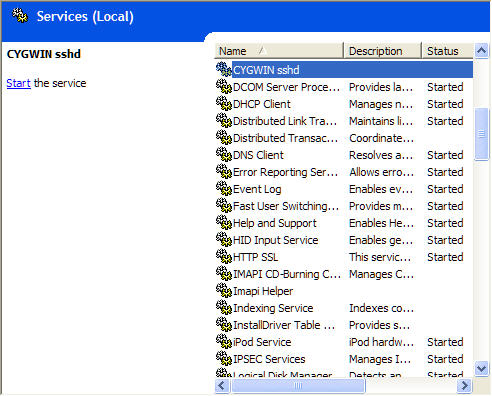The image size is (492, 396).
Task: Start the CYGWIN sshd service via the link
Action: [18, 83]
